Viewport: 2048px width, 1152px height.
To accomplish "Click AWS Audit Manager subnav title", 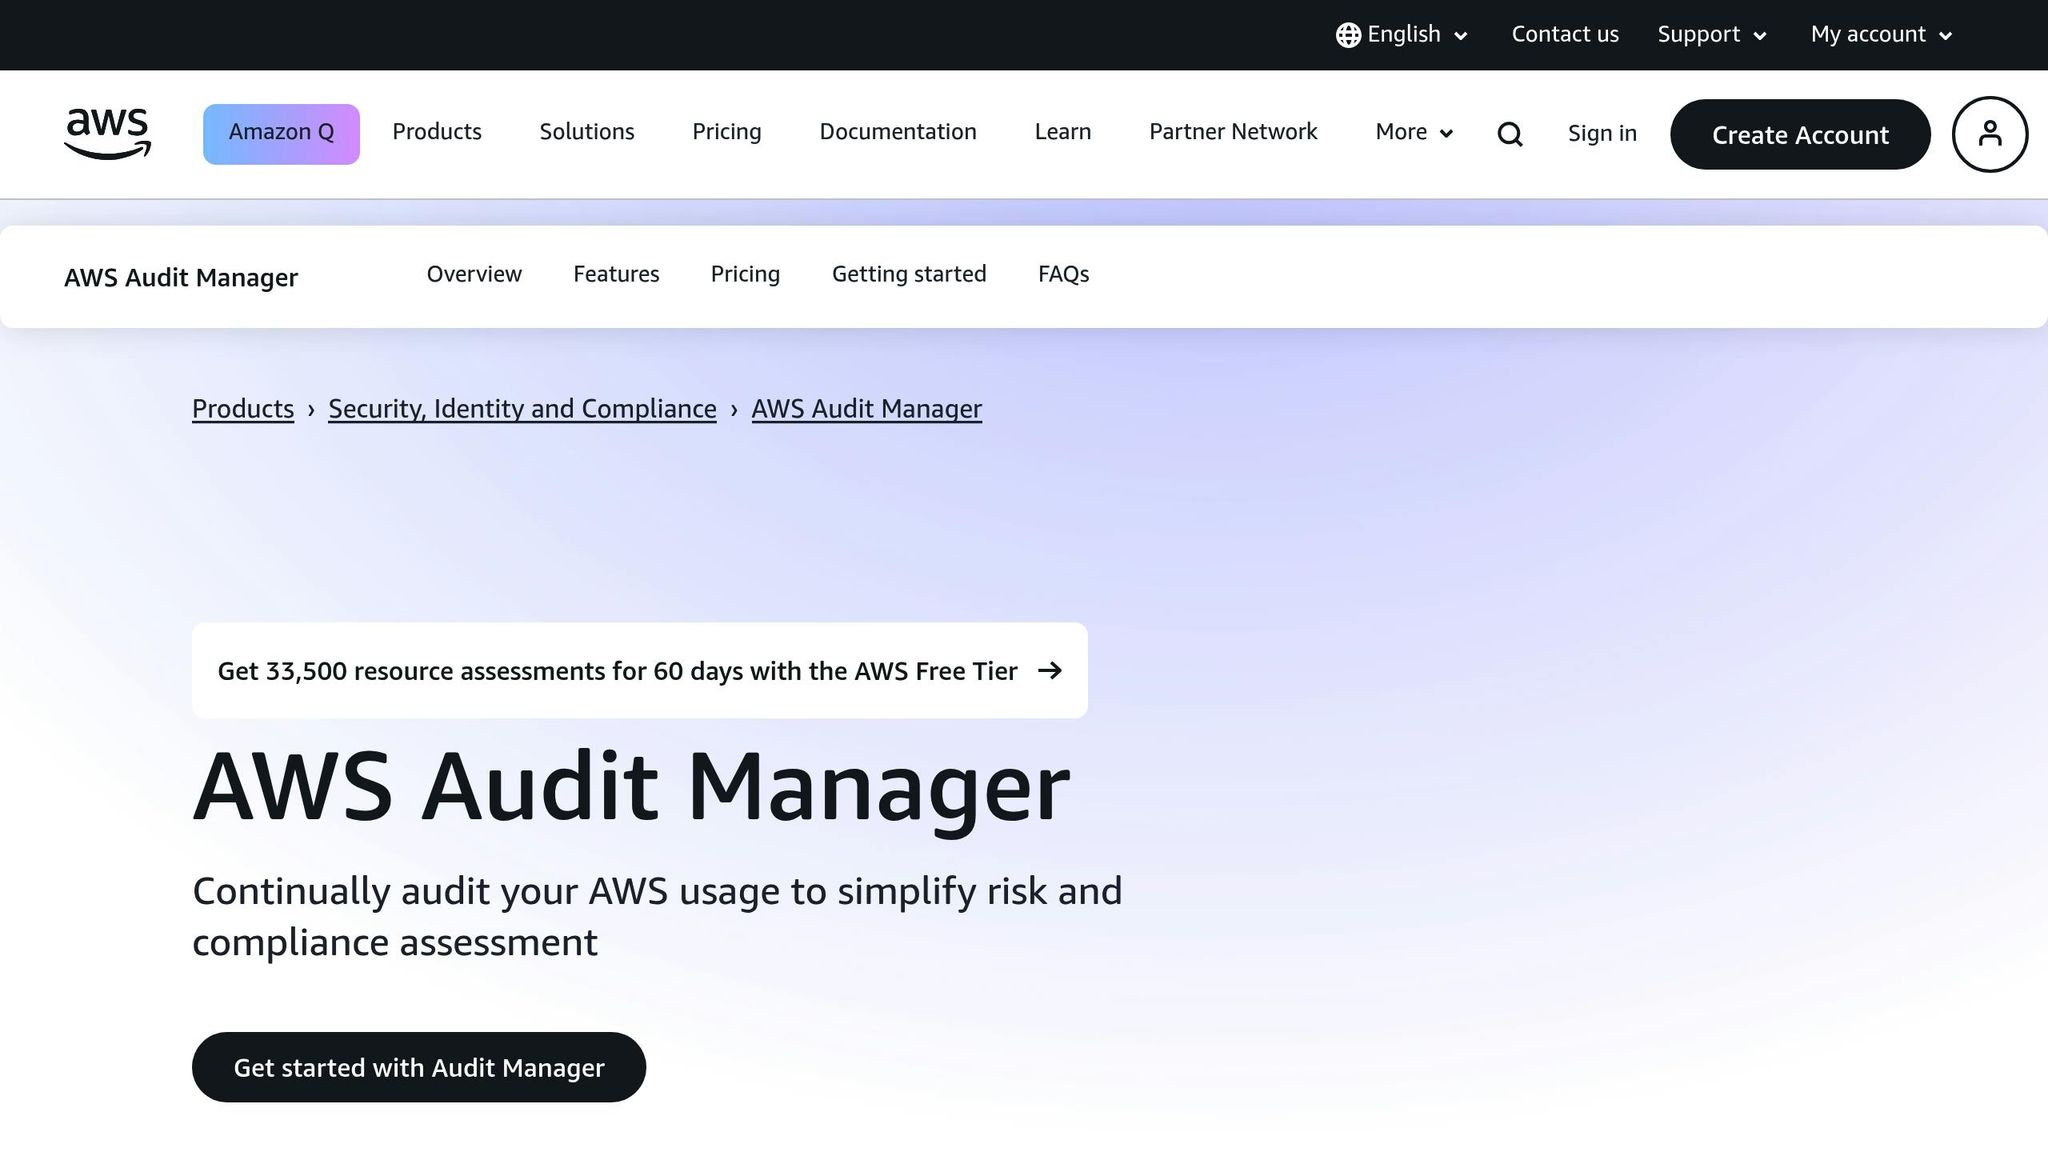I will [x=181, y=278].
